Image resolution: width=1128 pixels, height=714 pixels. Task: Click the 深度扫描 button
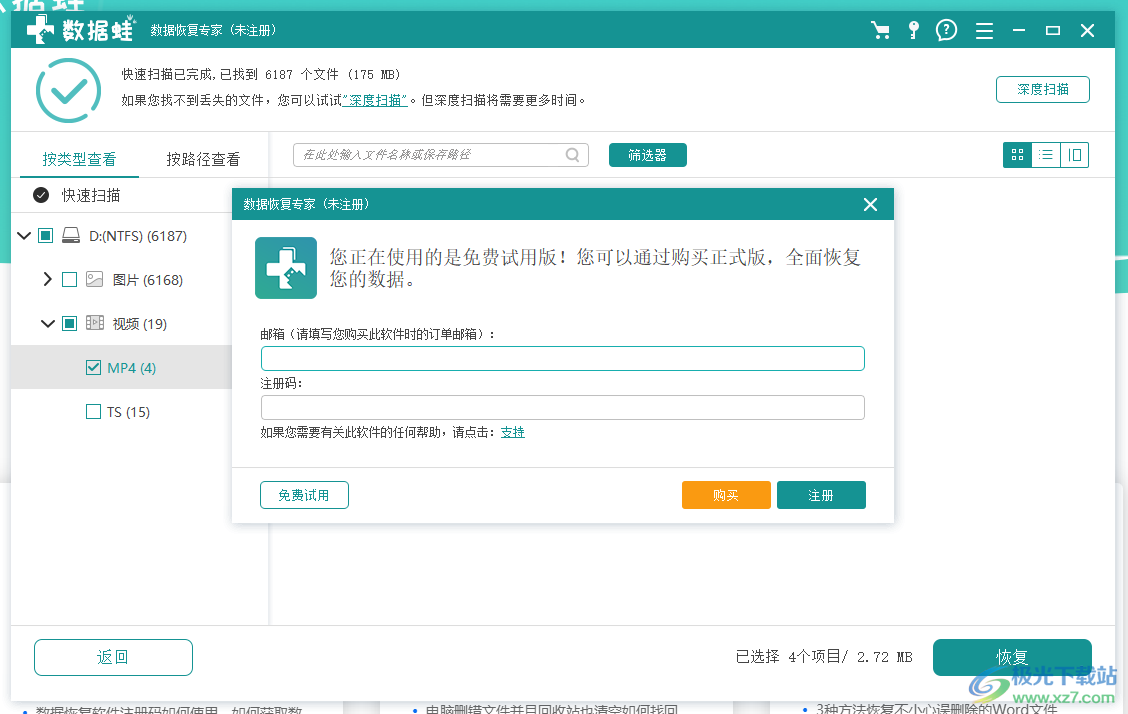(1043, 89)
